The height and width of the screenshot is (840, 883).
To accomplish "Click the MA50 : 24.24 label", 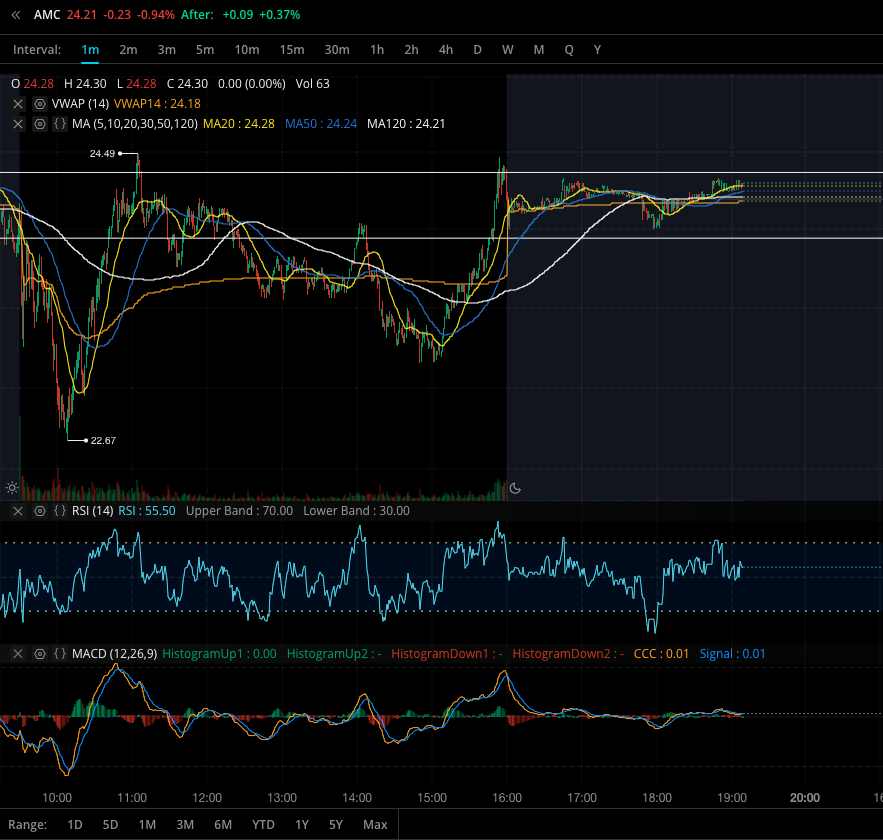I will (321, 124).
